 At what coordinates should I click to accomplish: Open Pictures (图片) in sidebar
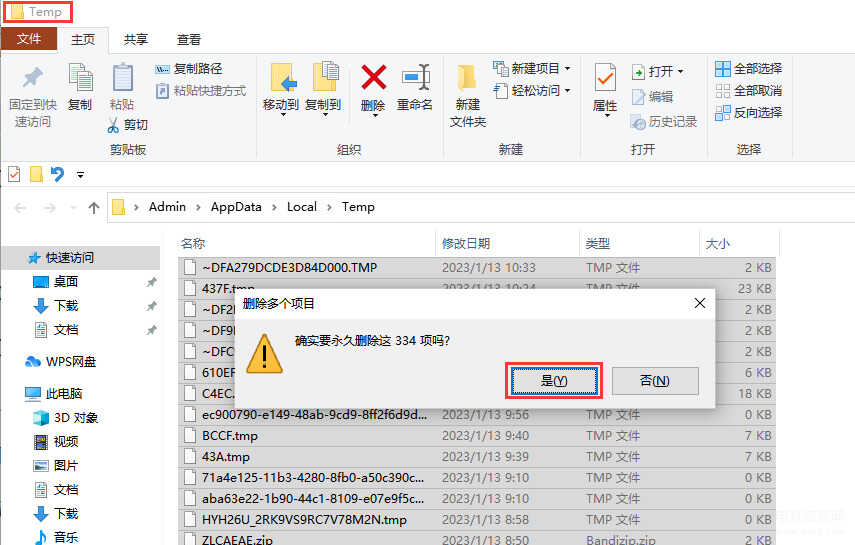(x=57, y=466)
